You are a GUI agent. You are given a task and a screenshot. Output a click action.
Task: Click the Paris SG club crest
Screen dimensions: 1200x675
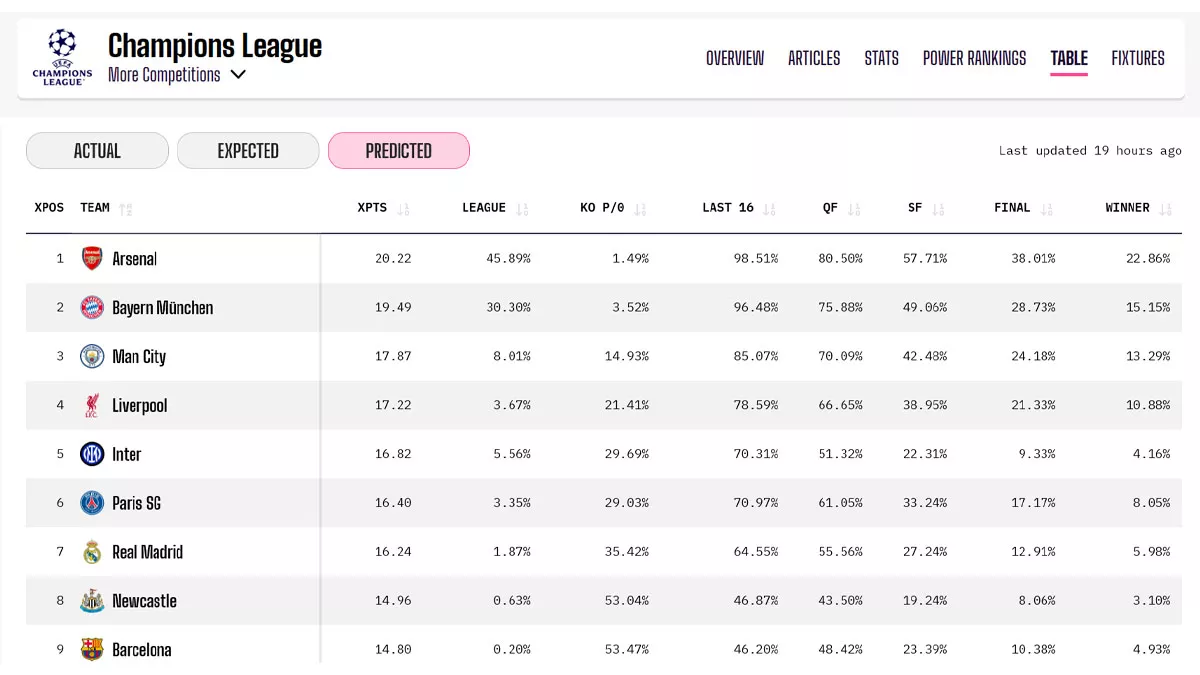coord(92,503)
